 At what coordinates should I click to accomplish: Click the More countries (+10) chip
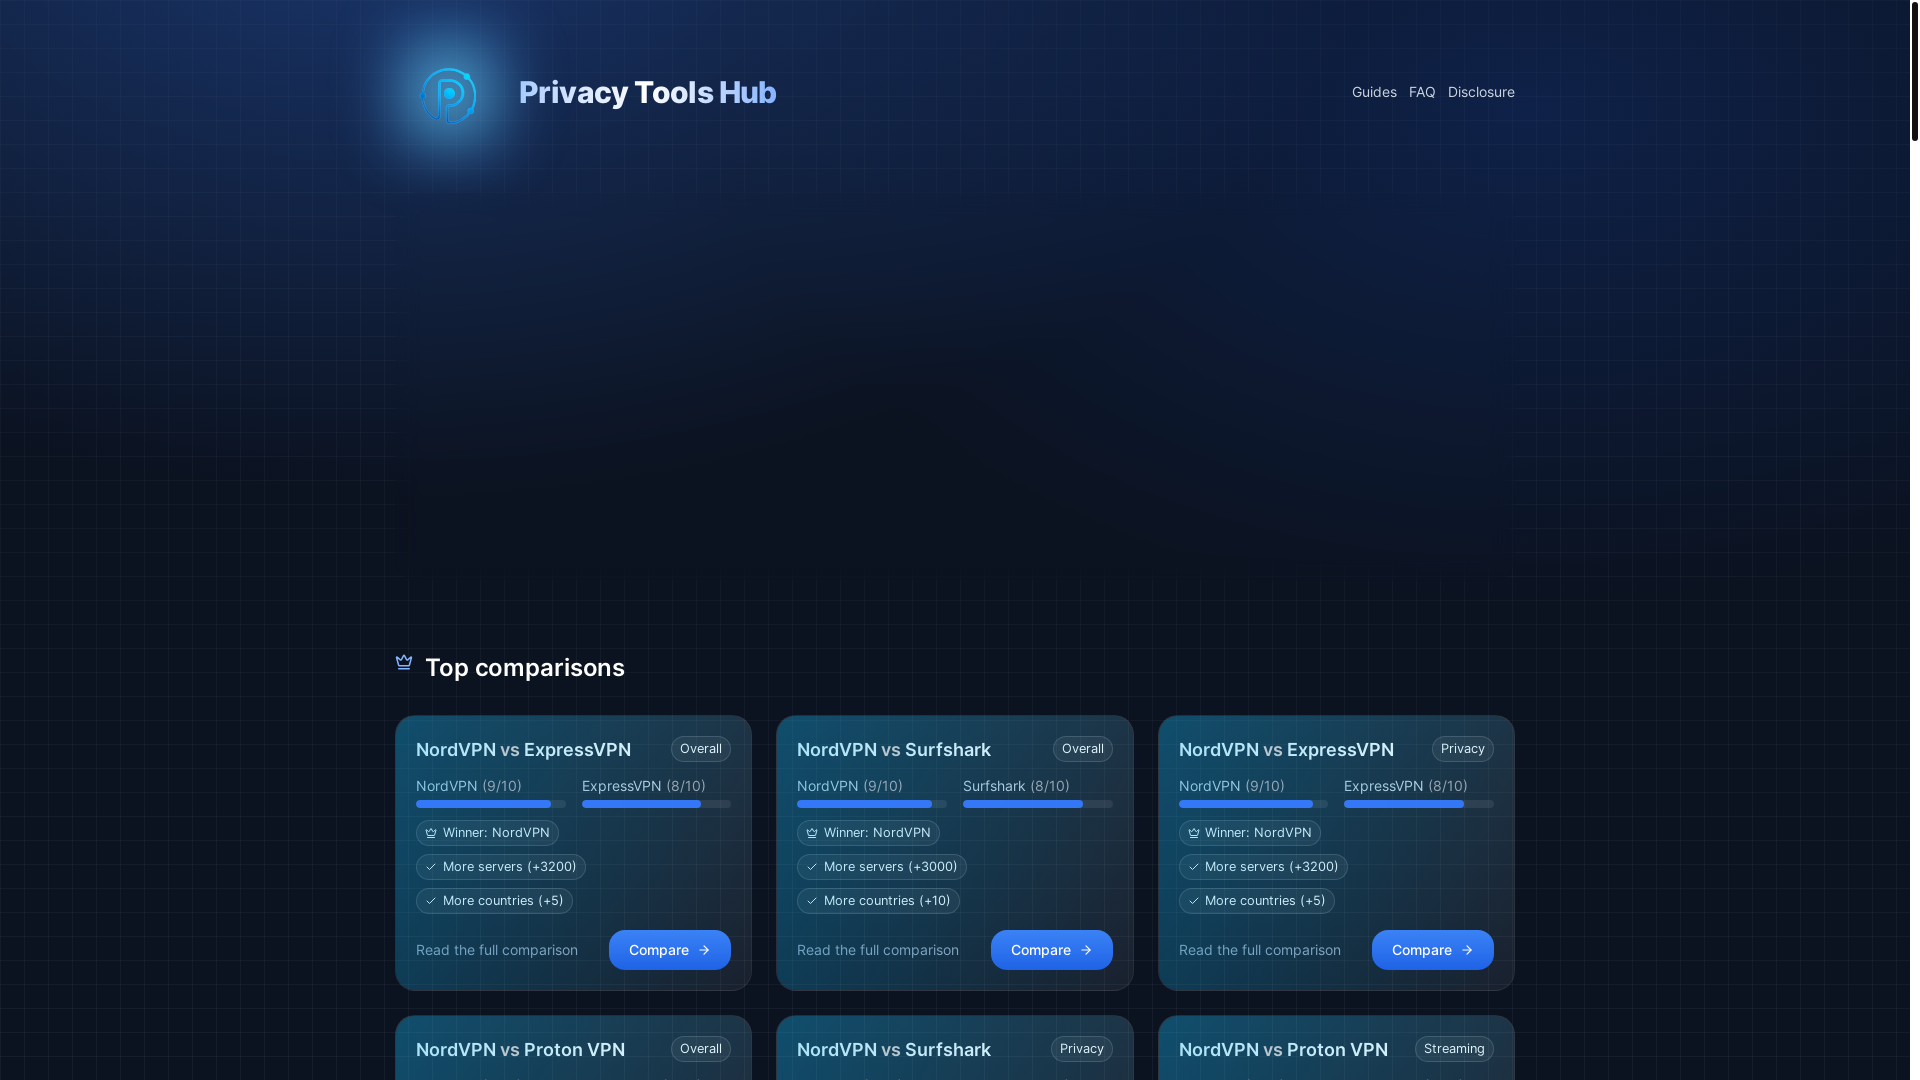(x=878, y=901)
